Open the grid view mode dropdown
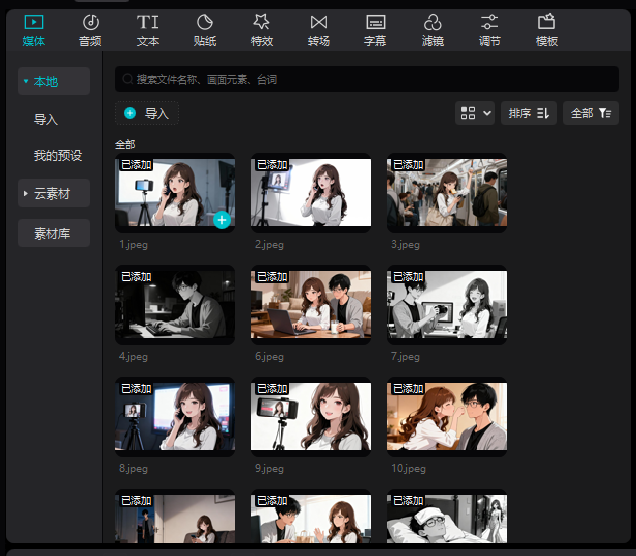Image resolution: width=636 pixels, height=556 pixels. [x=476, y=113]
